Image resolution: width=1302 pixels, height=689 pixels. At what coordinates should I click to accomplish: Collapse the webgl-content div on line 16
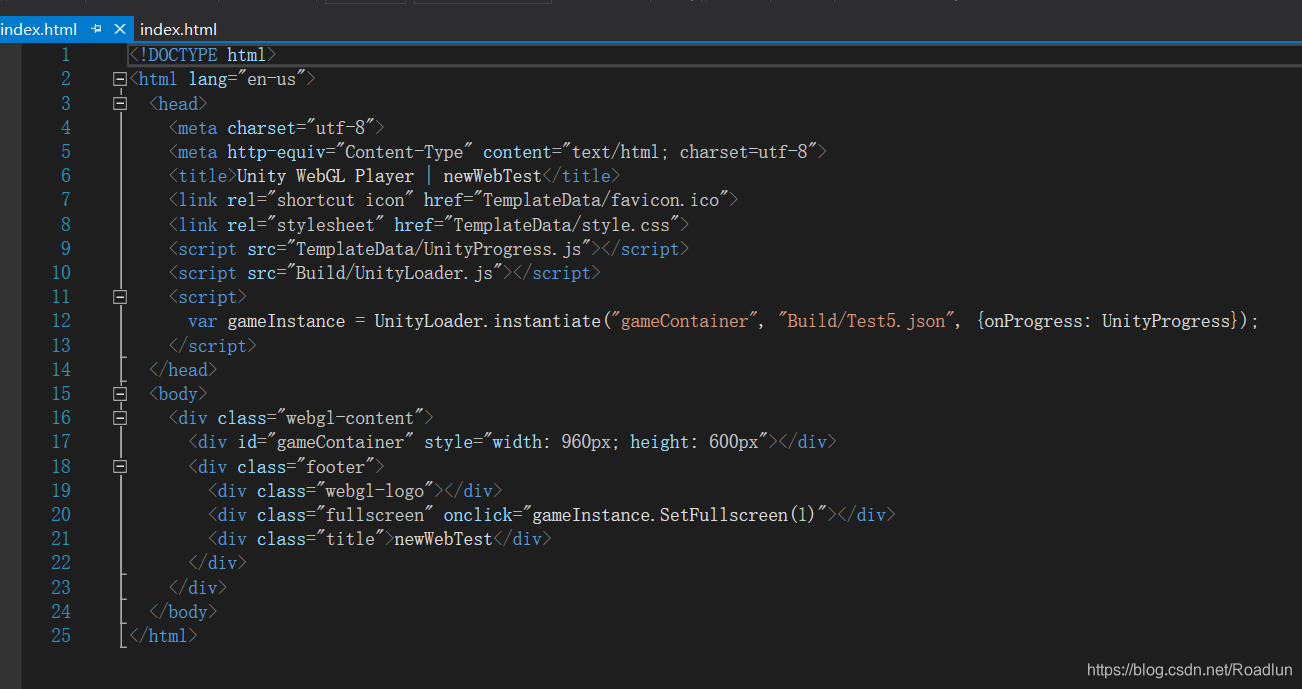(x=120, y=418)
